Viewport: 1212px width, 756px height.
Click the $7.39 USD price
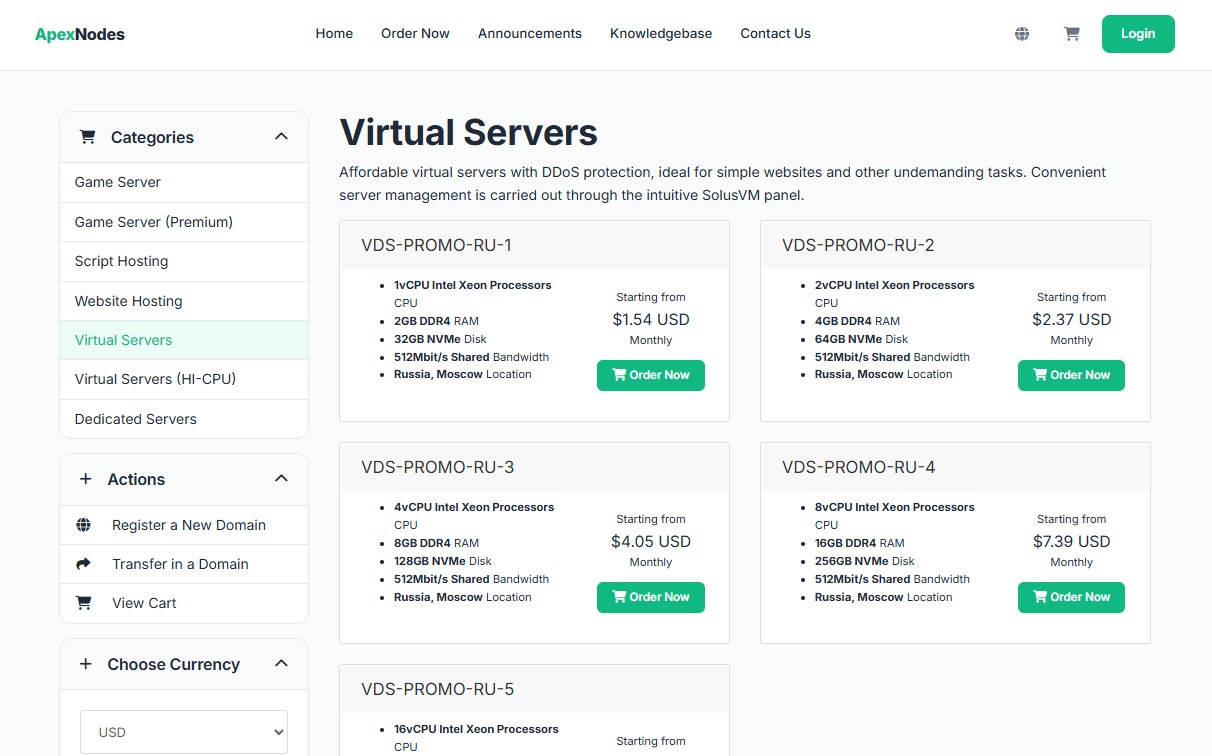1072,542
